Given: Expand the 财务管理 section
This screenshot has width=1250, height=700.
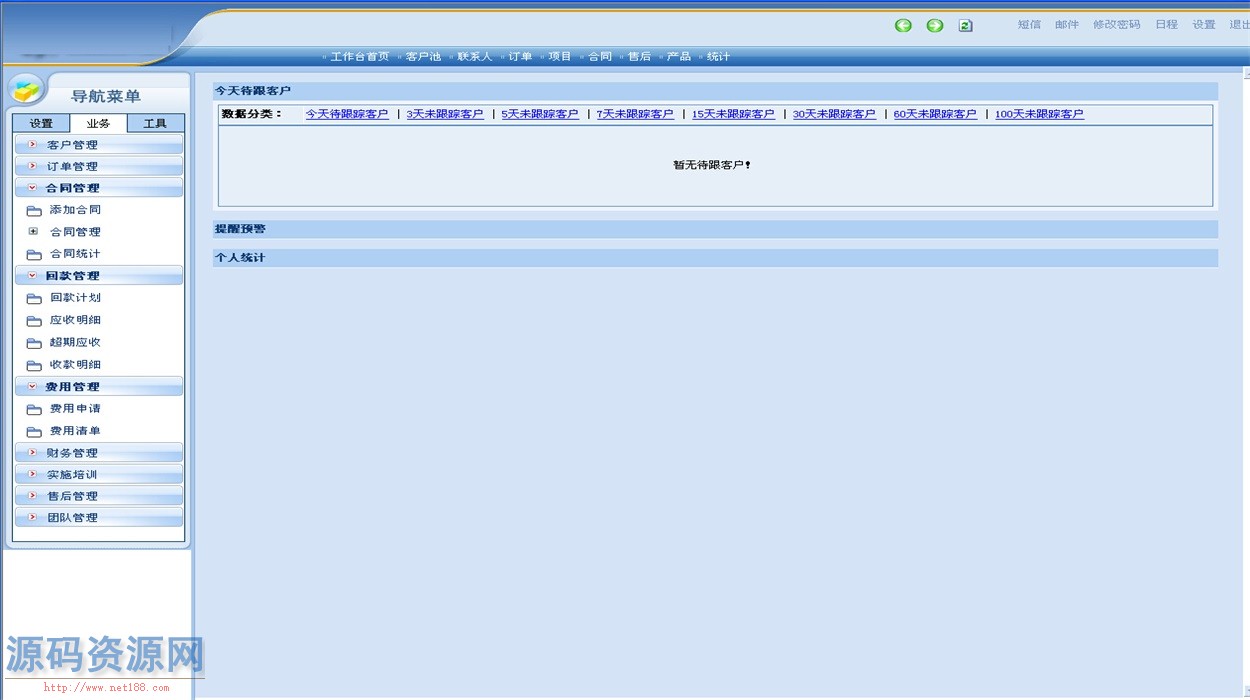Looking at the screenshot, I should coord(98,453).
